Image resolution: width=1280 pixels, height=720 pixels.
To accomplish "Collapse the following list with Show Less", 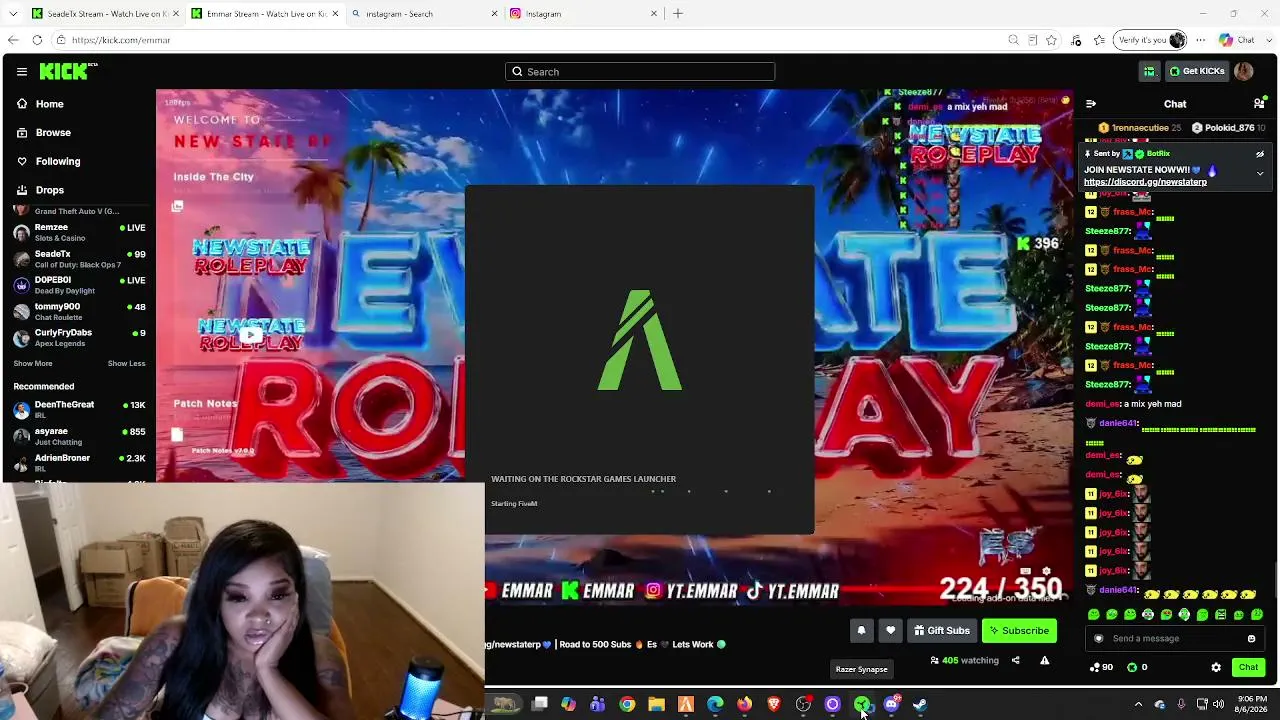I will [127, 364].
